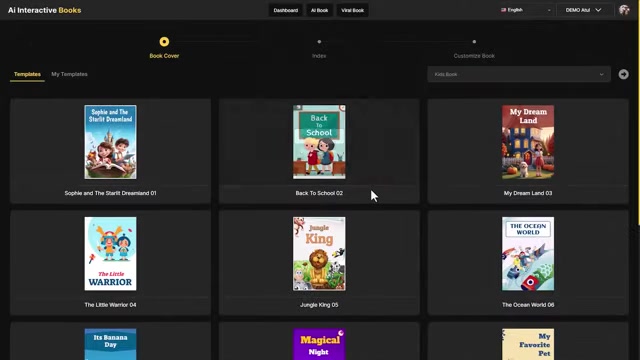The width and height of the screenshot is (640, 360).
Task: Expand the DEMO Atul account menu
Action: (583, 10)
